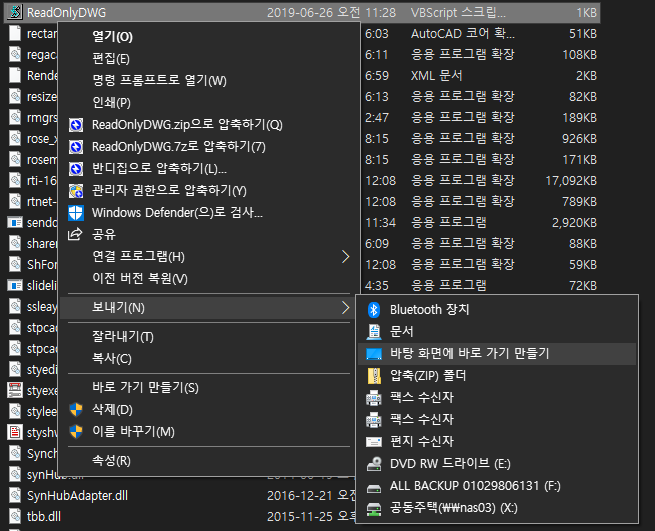Select the tbb.dll file name
The width and height of the screenshot is (655, 531).
44,516
